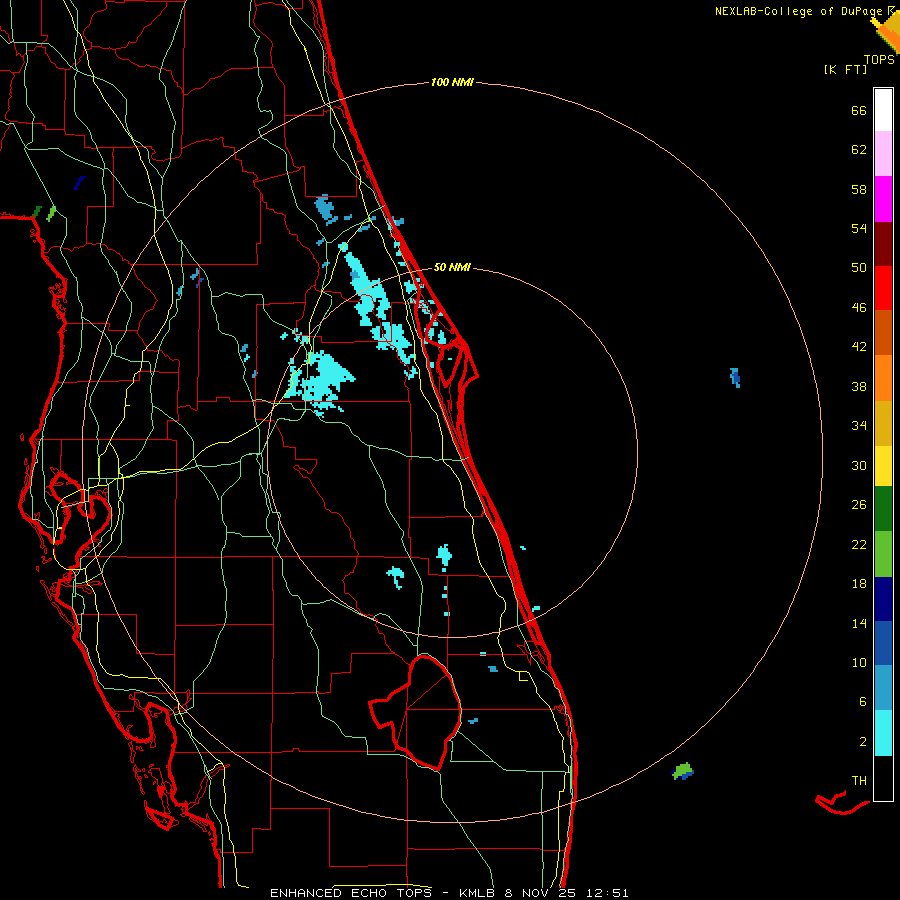This screenshot has height=900, width=900.
Task: Click the '50' legend value
Action: (859, 268)
